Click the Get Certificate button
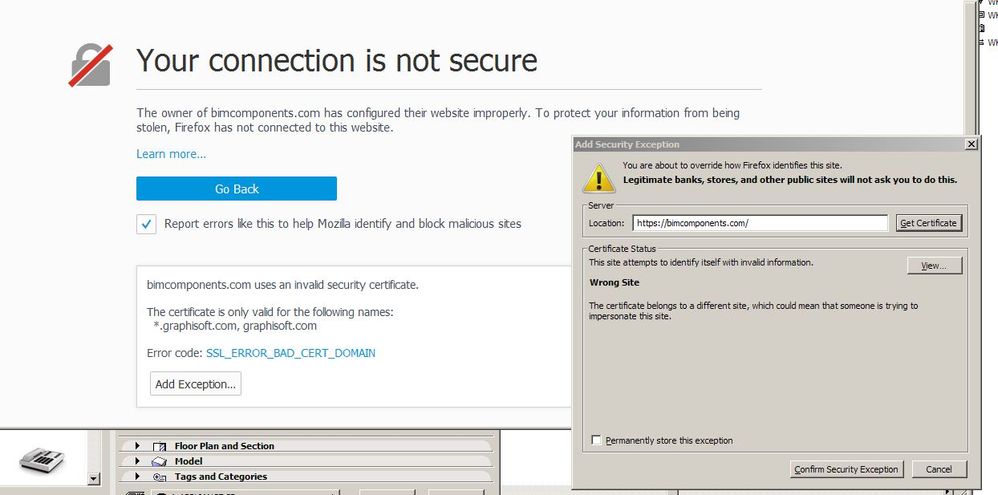This screenshot has height=495, width=998. click(928, 223)
